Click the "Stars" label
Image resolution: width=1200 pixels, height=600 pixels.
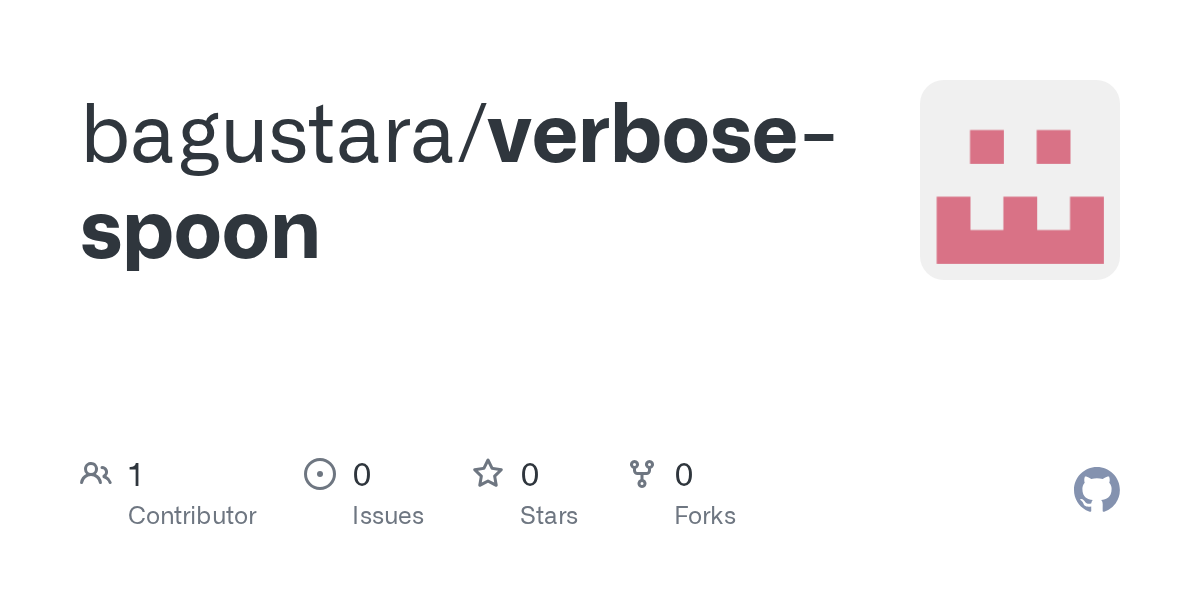pos(548,516)
